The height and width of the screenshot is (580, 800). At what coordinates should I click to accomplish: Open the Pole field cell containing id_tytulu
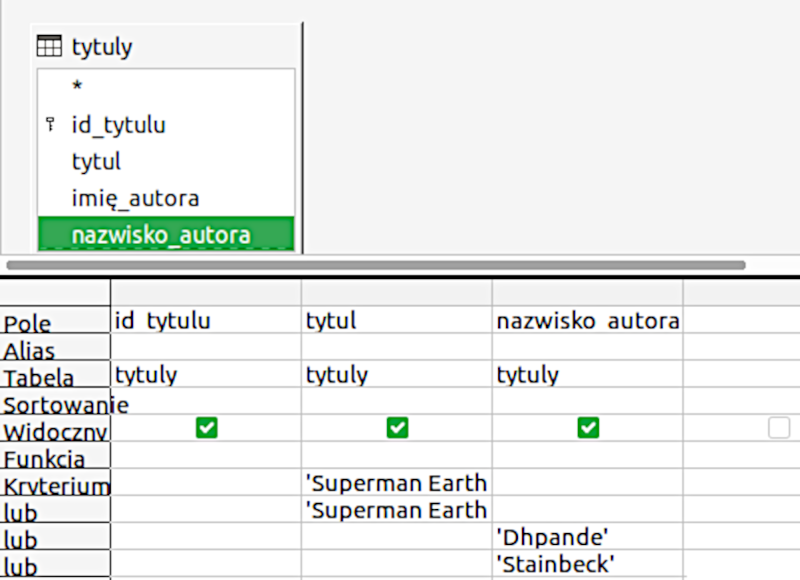click(x=205, y=320)
